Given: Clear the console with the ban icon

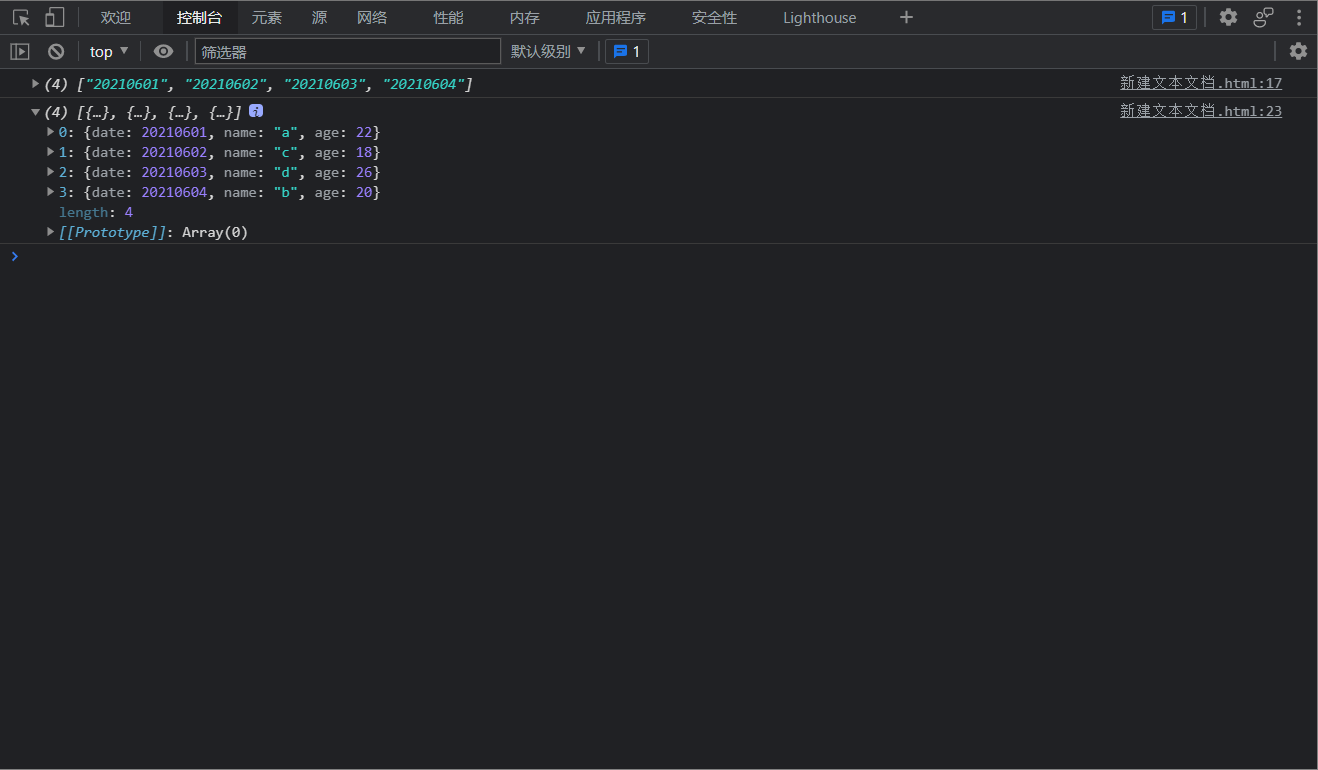Looking at the screenshot, I should 56,51.
